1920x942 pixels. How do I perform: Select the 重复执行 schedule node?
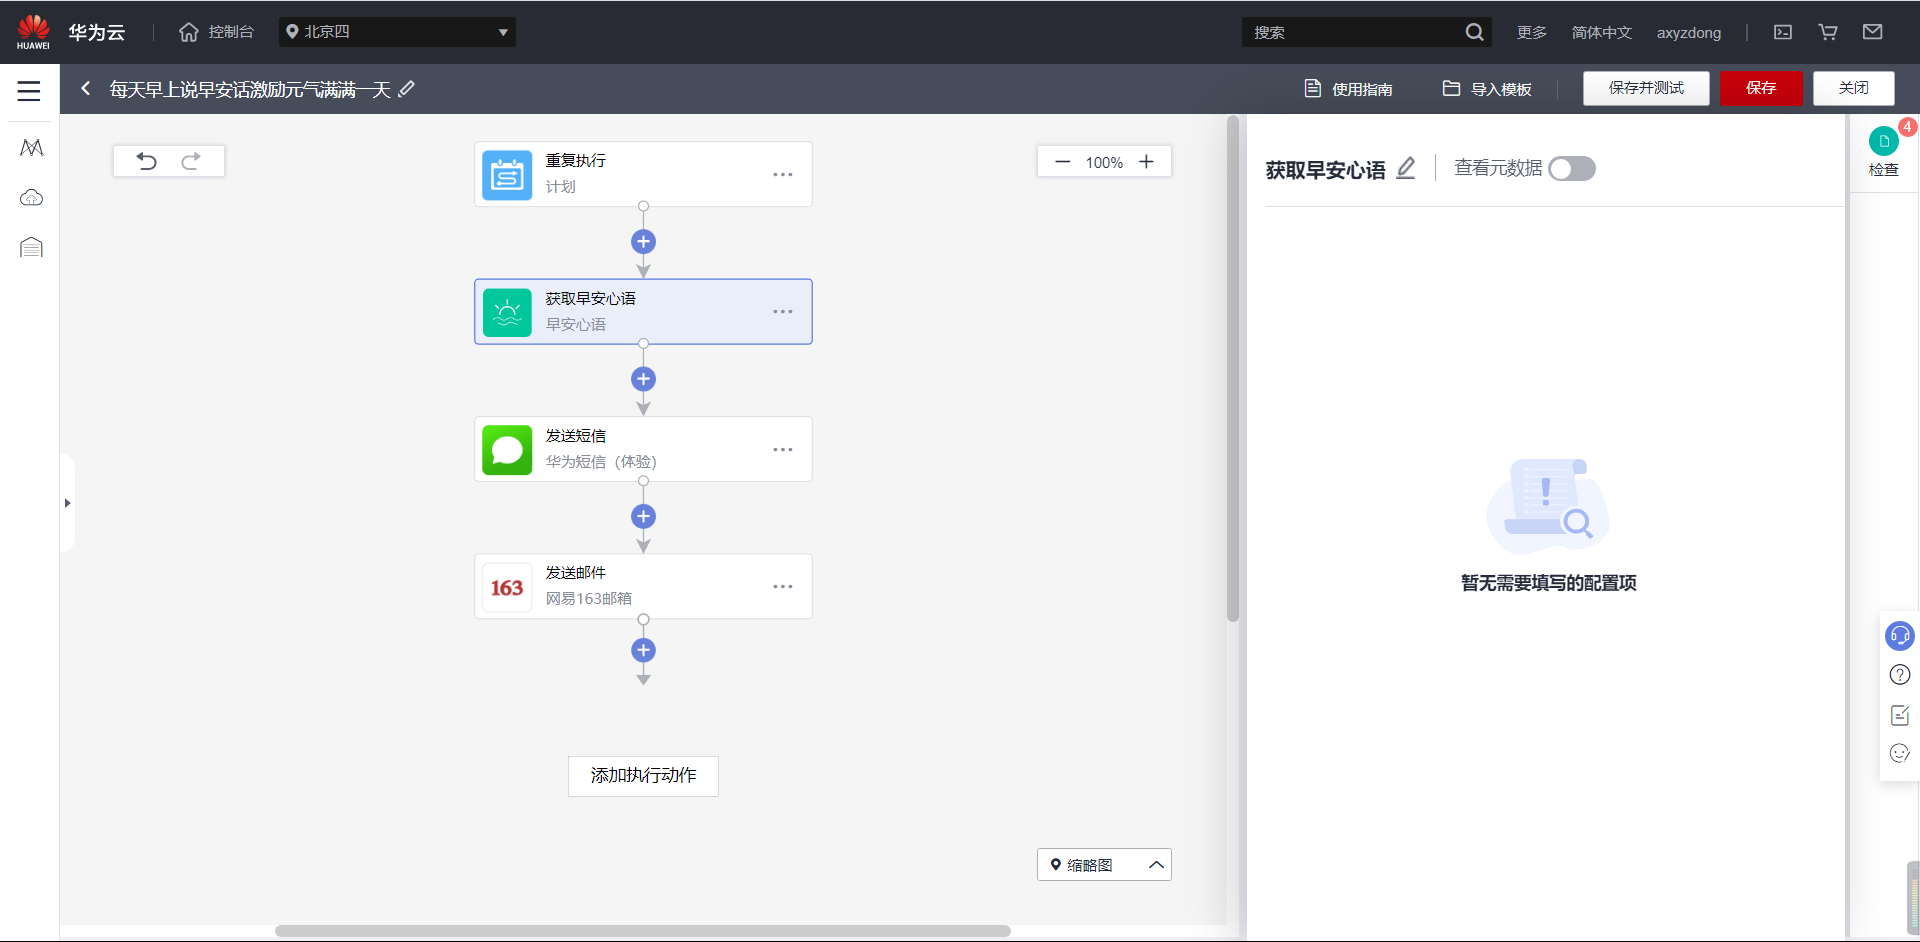click(x=643, y=174)
